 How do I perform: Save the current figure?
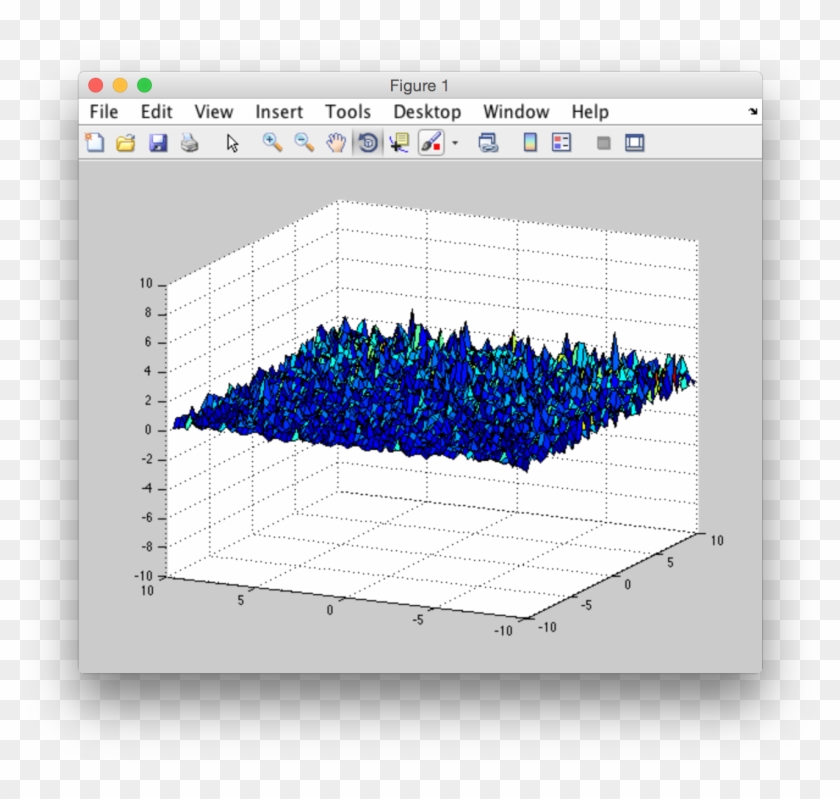click(x=158, y=143)
